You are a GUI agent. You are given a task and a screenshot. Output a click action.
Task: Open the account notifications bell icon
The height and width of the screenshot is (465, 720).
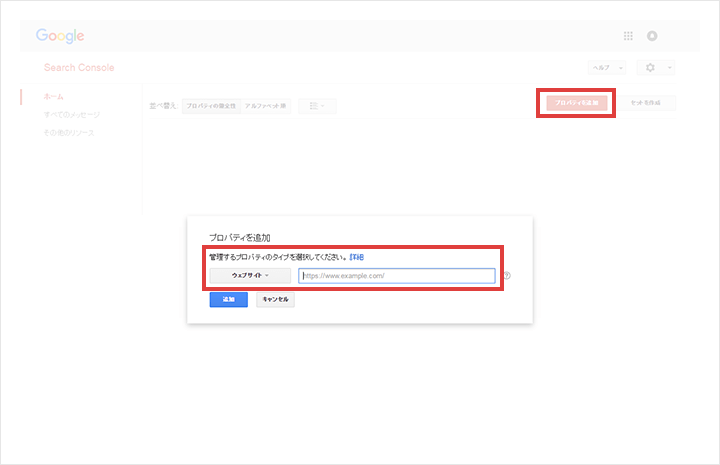[652, 36]
